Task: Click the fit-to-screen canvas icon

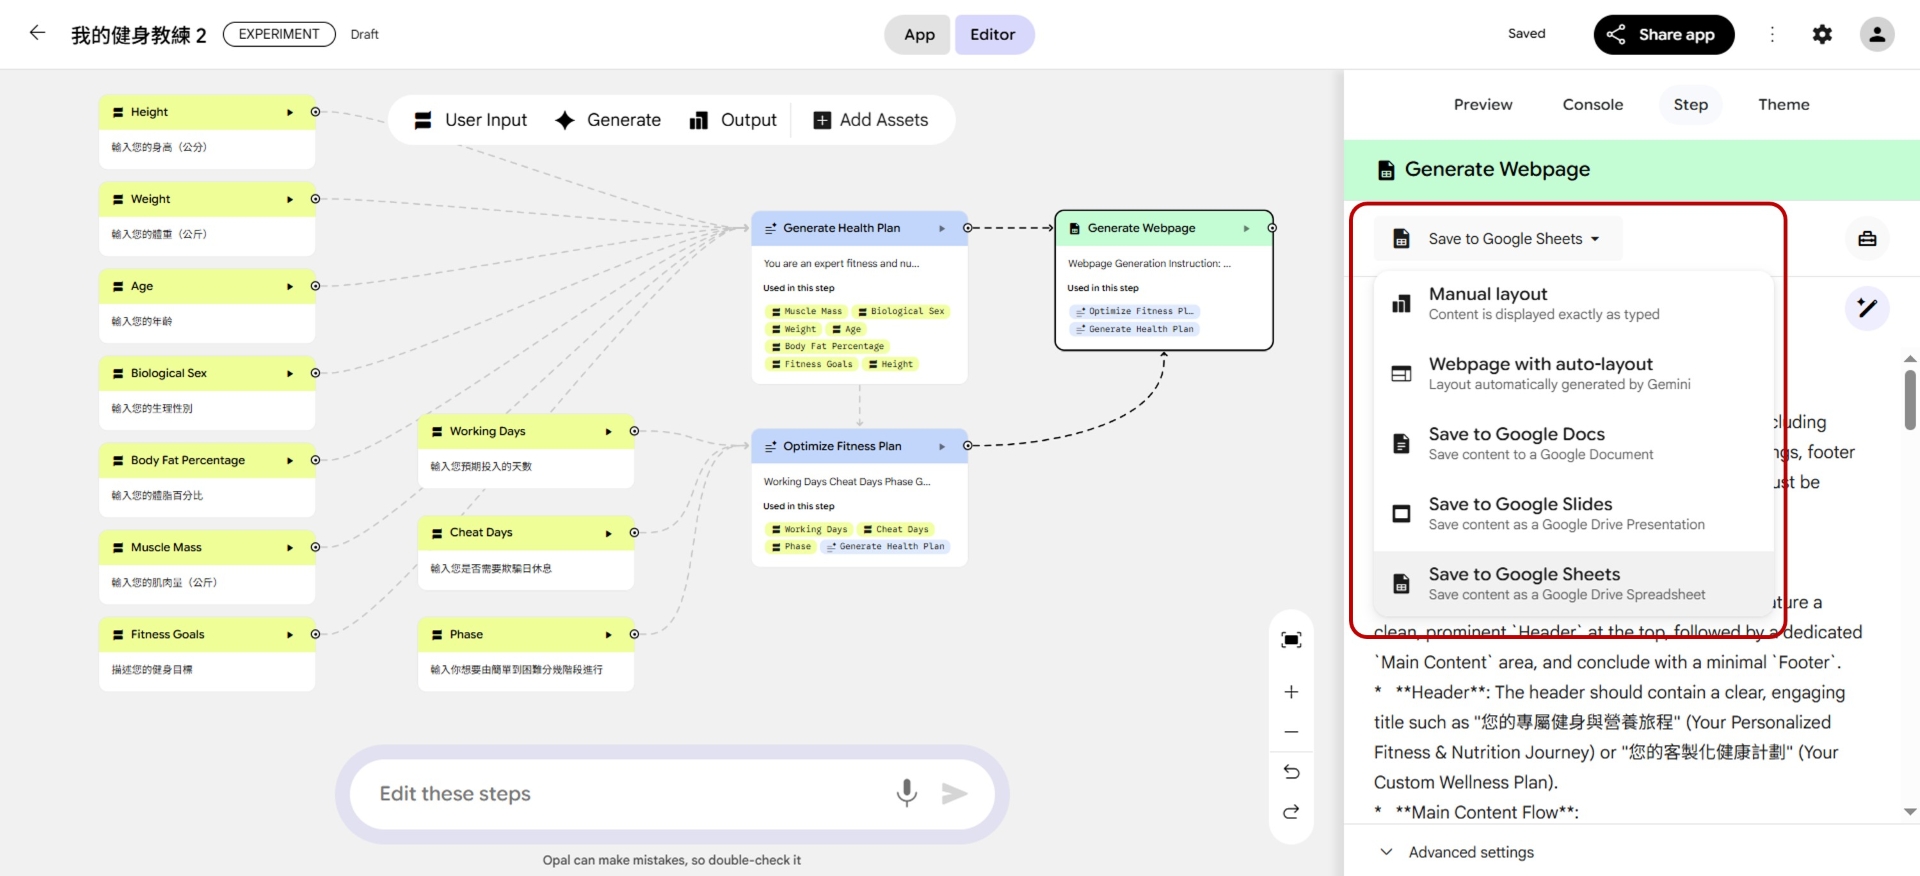Action: pos(1291,640)
